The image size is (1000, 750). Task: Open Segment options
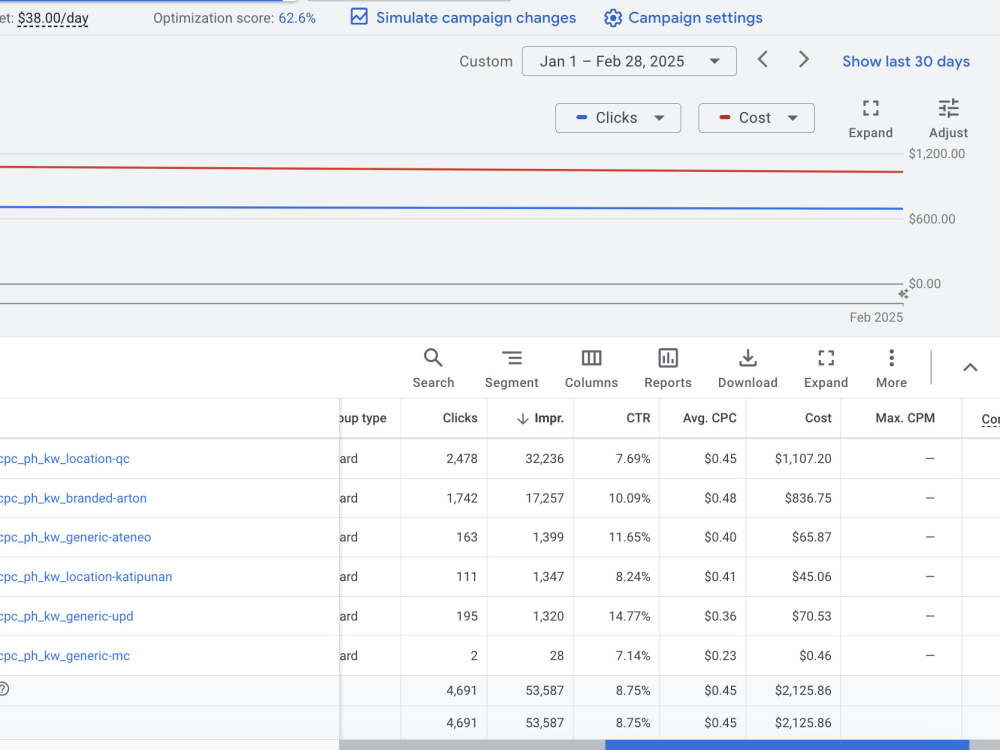[x=511, y=369]
